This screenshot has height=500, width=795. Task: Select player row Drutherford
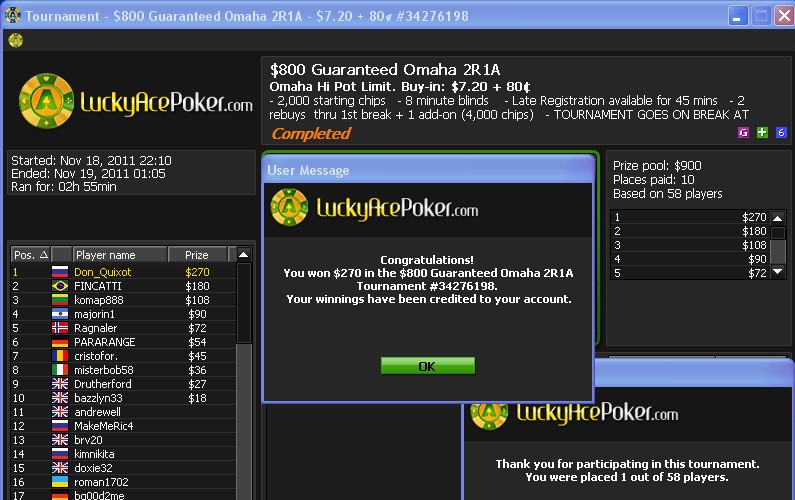coord(123,384)
